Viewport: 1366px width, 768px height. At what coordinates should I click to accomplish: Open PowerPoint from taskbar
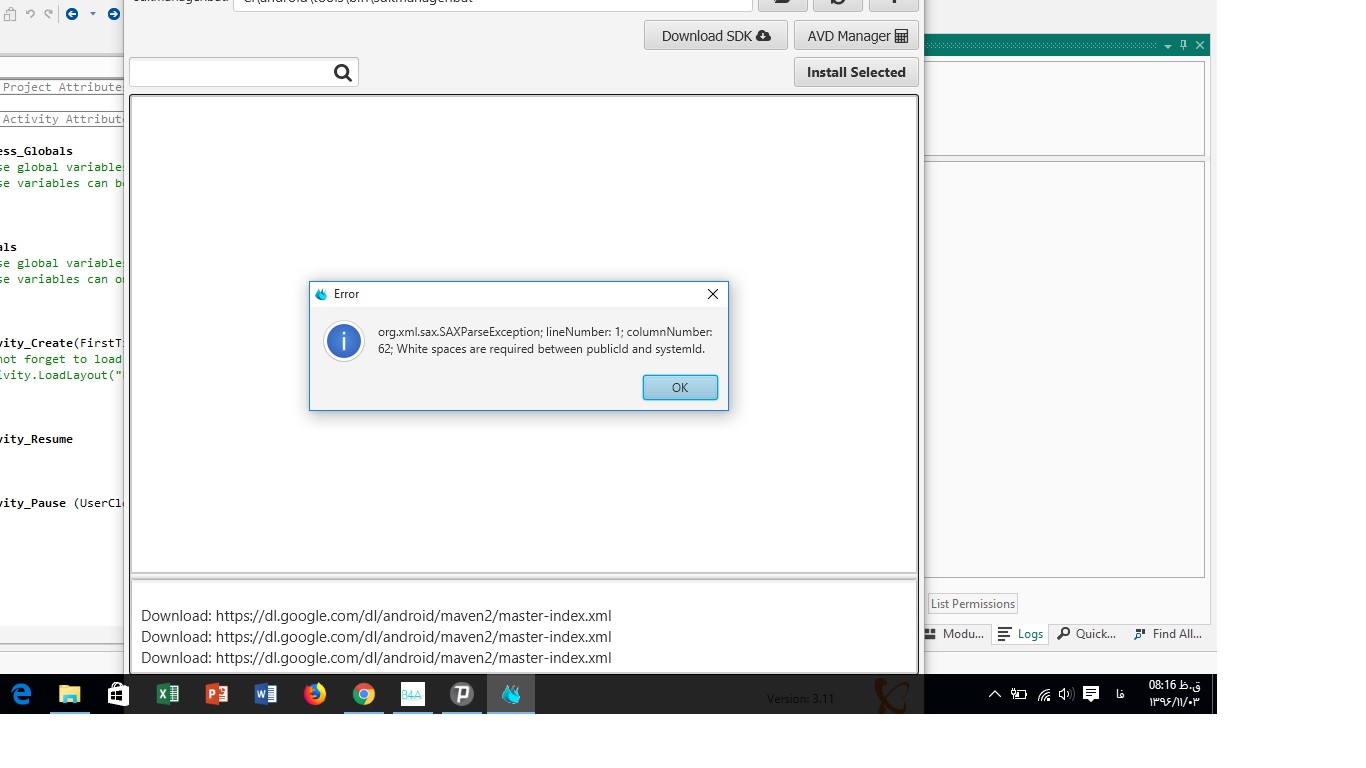point(216,694)
